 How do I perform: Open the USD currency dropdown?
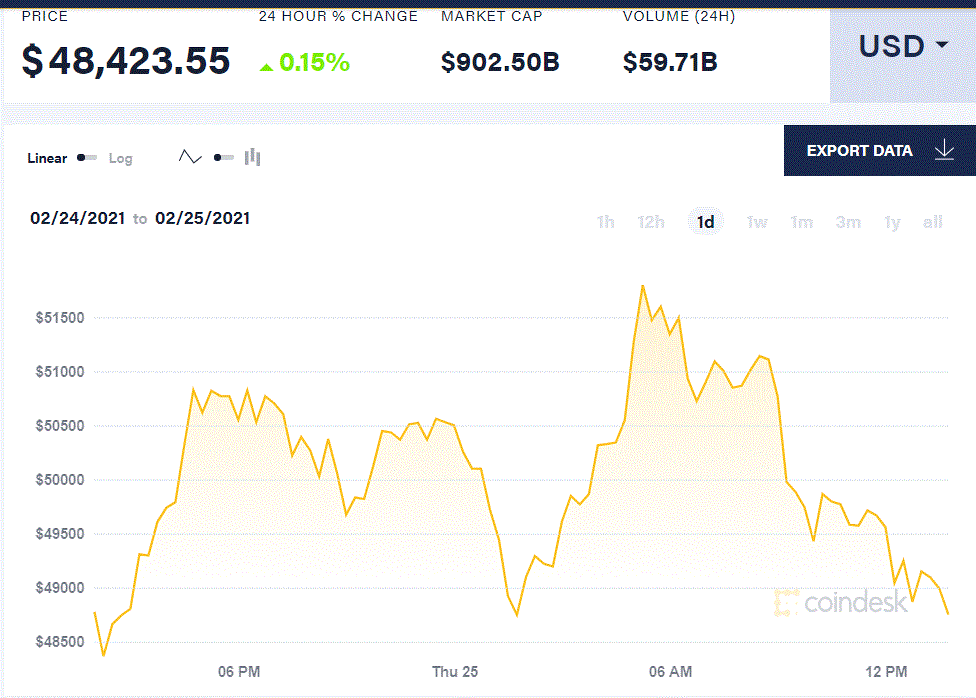[899, 46]
